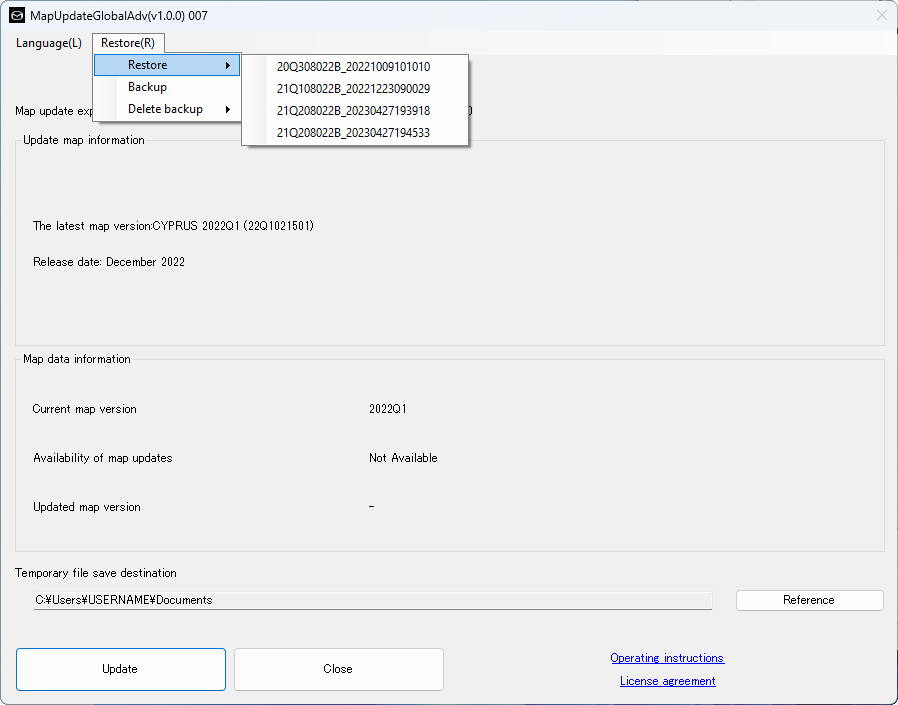Image resolution: width=898 pixels, height=705 pixels.
Task: Click the MapUpdateGlobalAdv app icon in title bar
Action: tap(17, 16)
